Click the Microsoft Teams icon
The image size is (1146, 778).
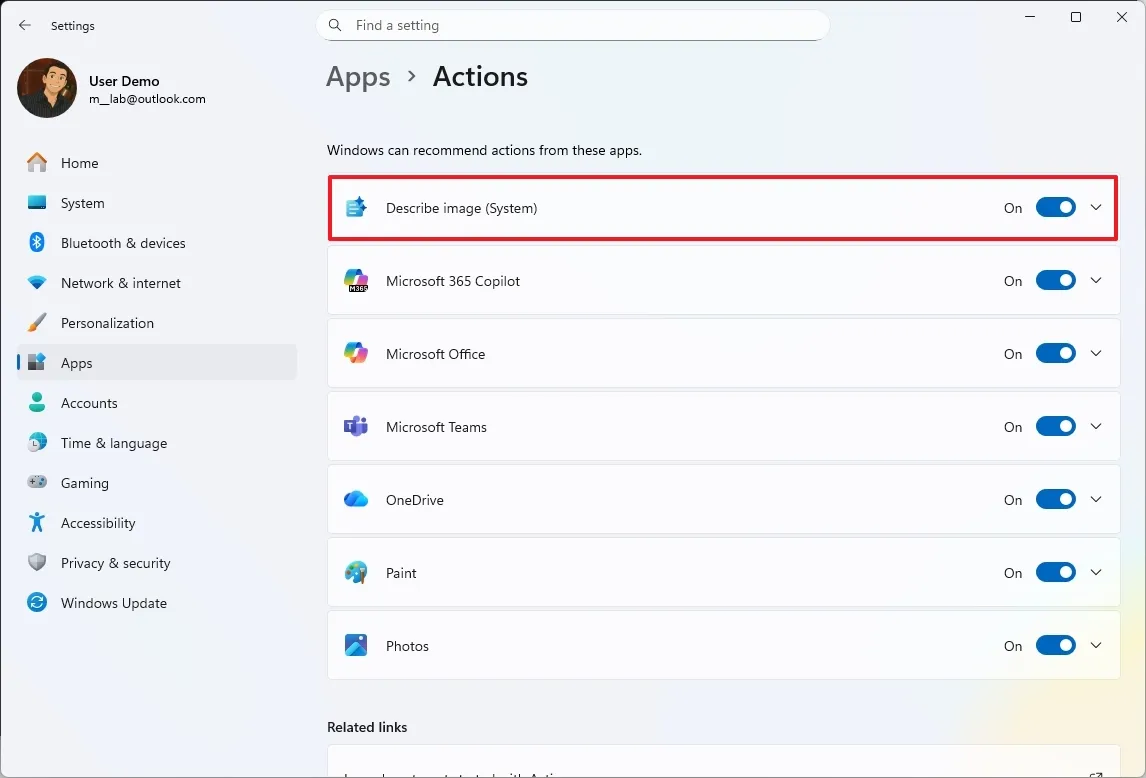click(x=357, y=427)
